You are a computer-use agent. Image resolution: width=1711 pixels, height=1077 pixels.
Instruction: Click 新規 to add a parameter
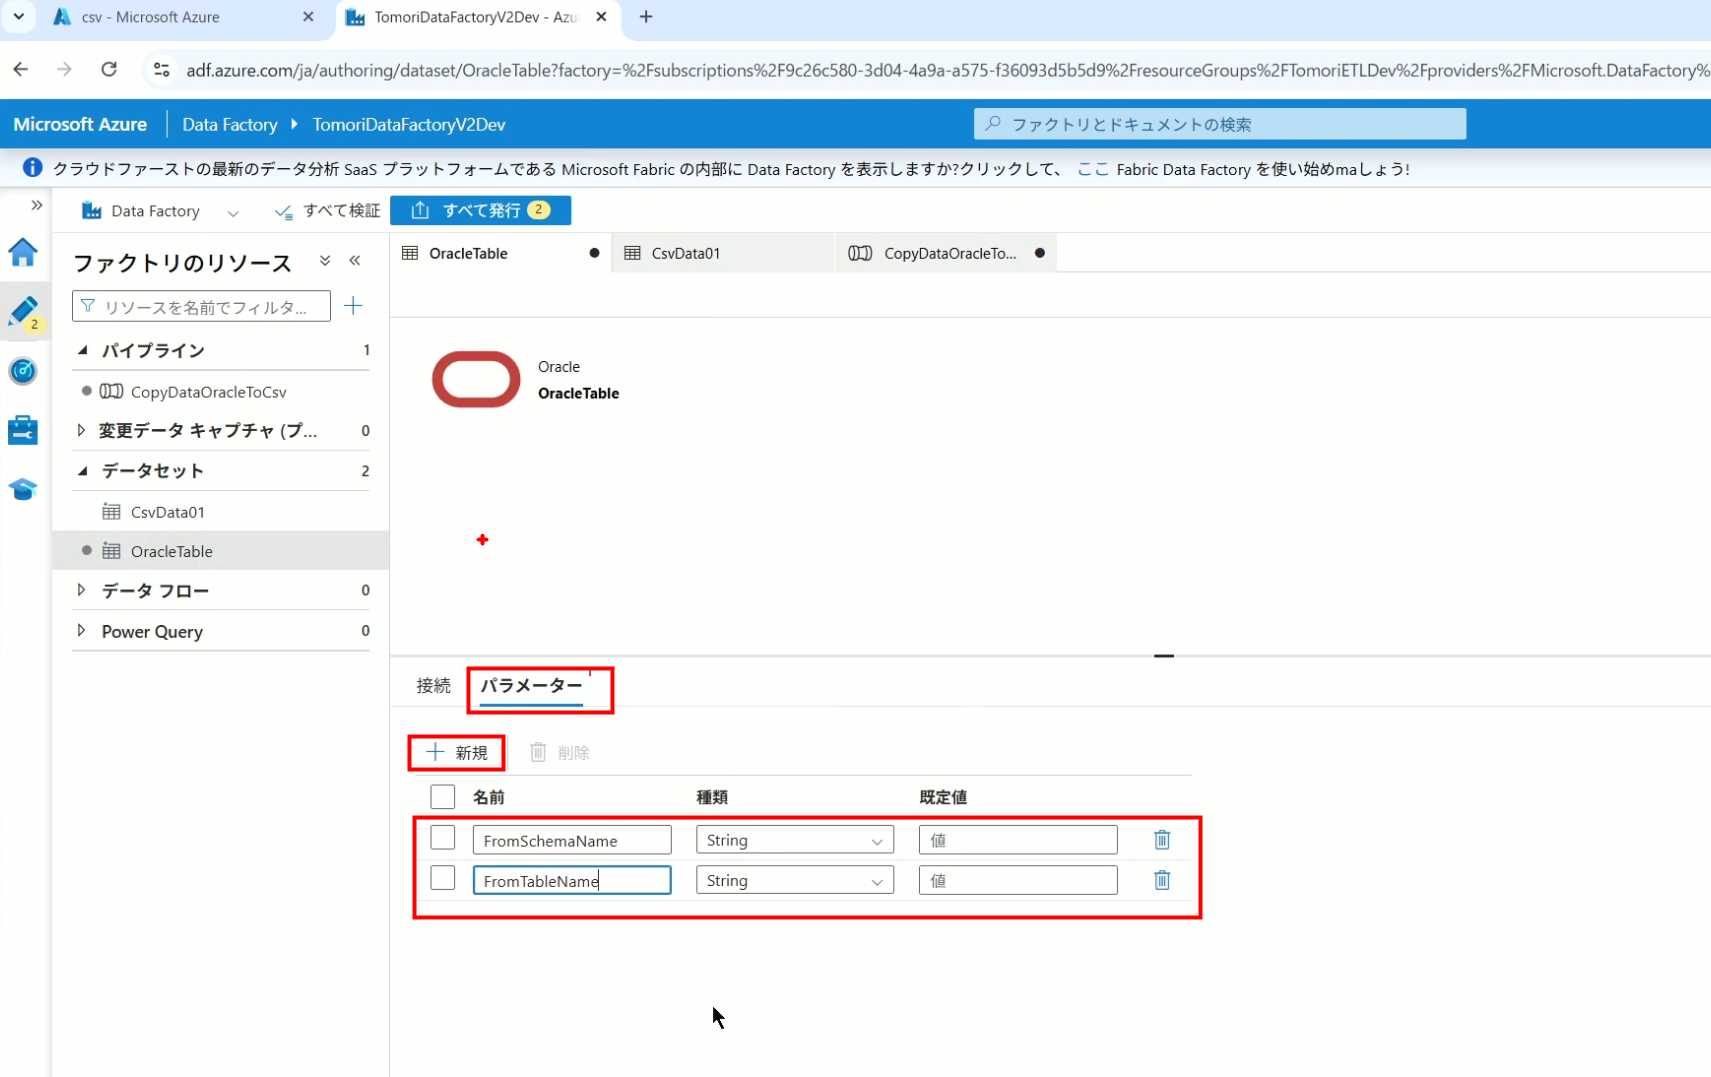[457, 753]
